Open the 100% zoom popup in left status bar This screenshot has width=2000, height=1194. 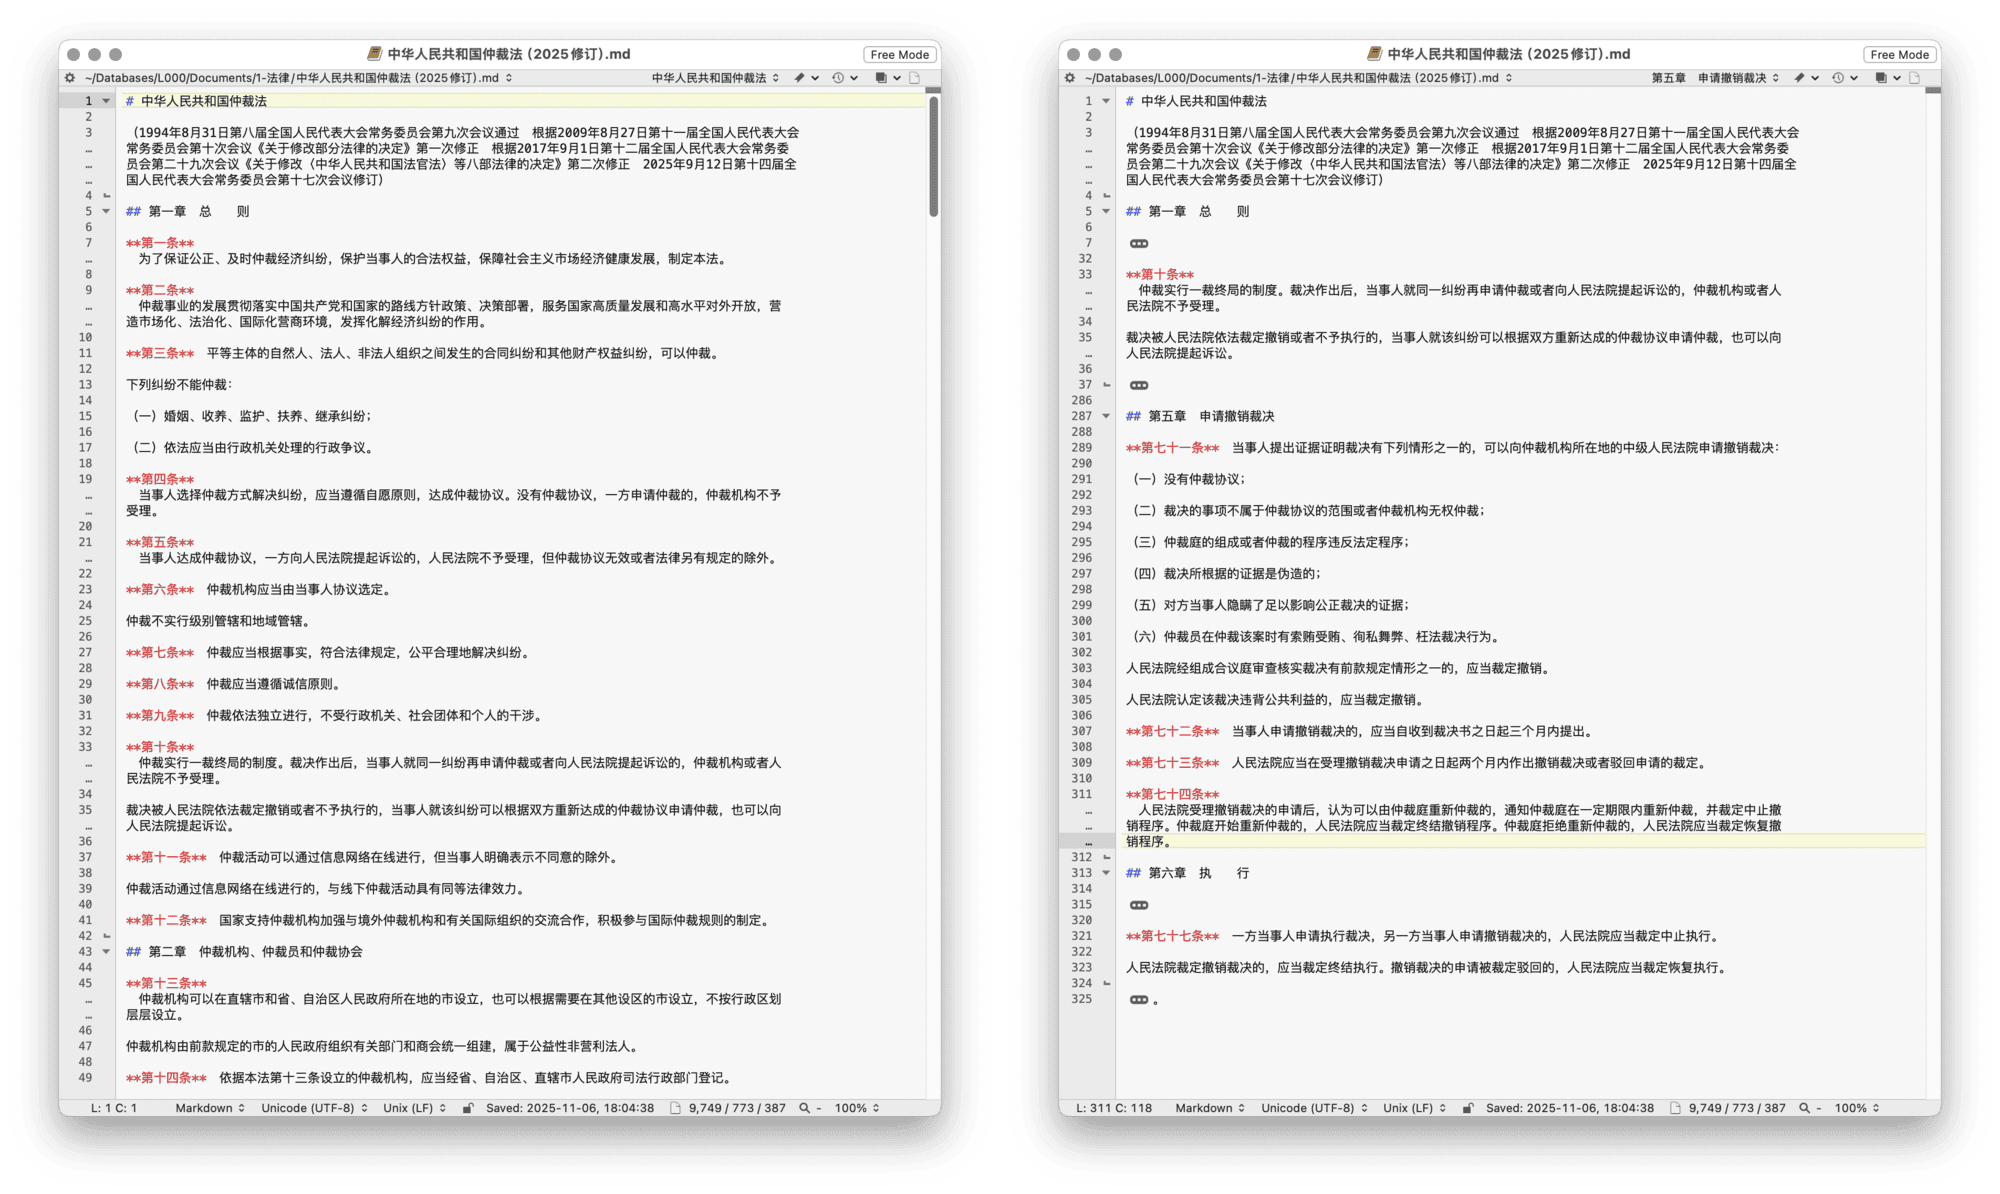pyautogui.click(x=857, y=1108)
